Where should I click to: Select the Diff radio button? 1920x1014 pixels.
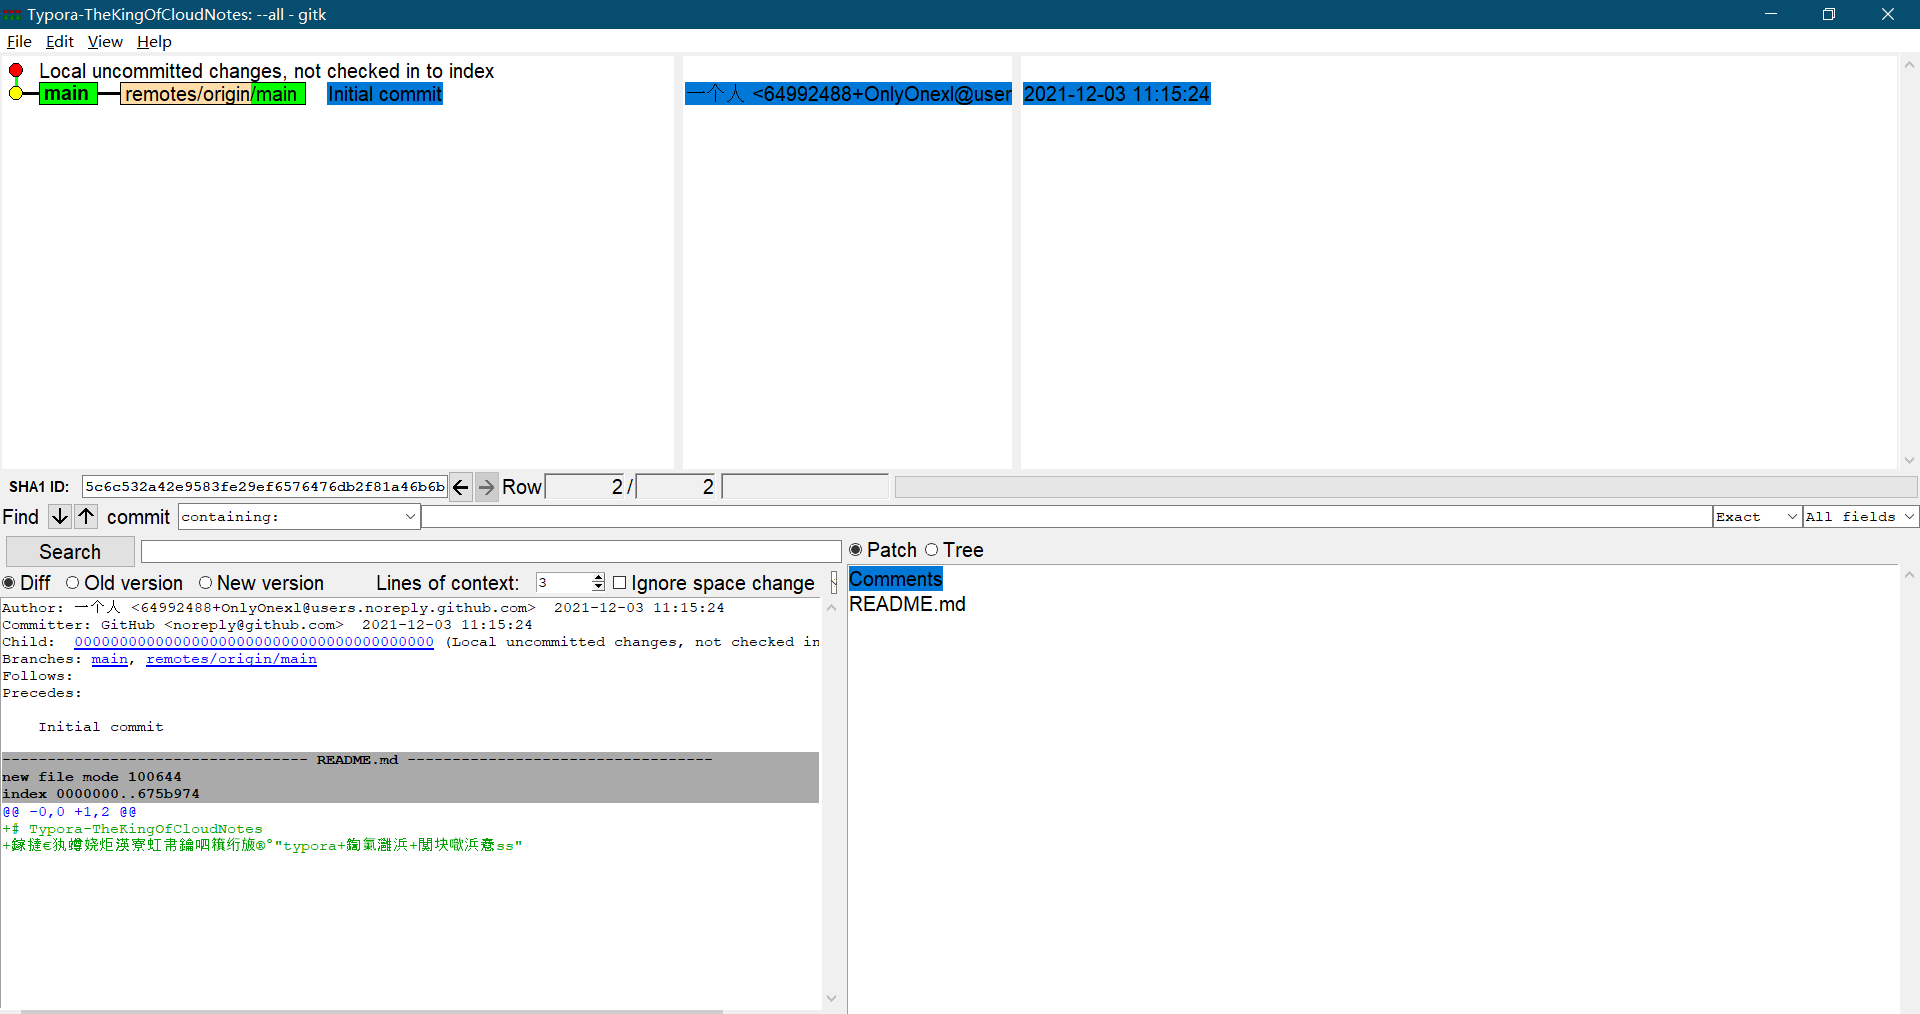(x=9, y=583)
